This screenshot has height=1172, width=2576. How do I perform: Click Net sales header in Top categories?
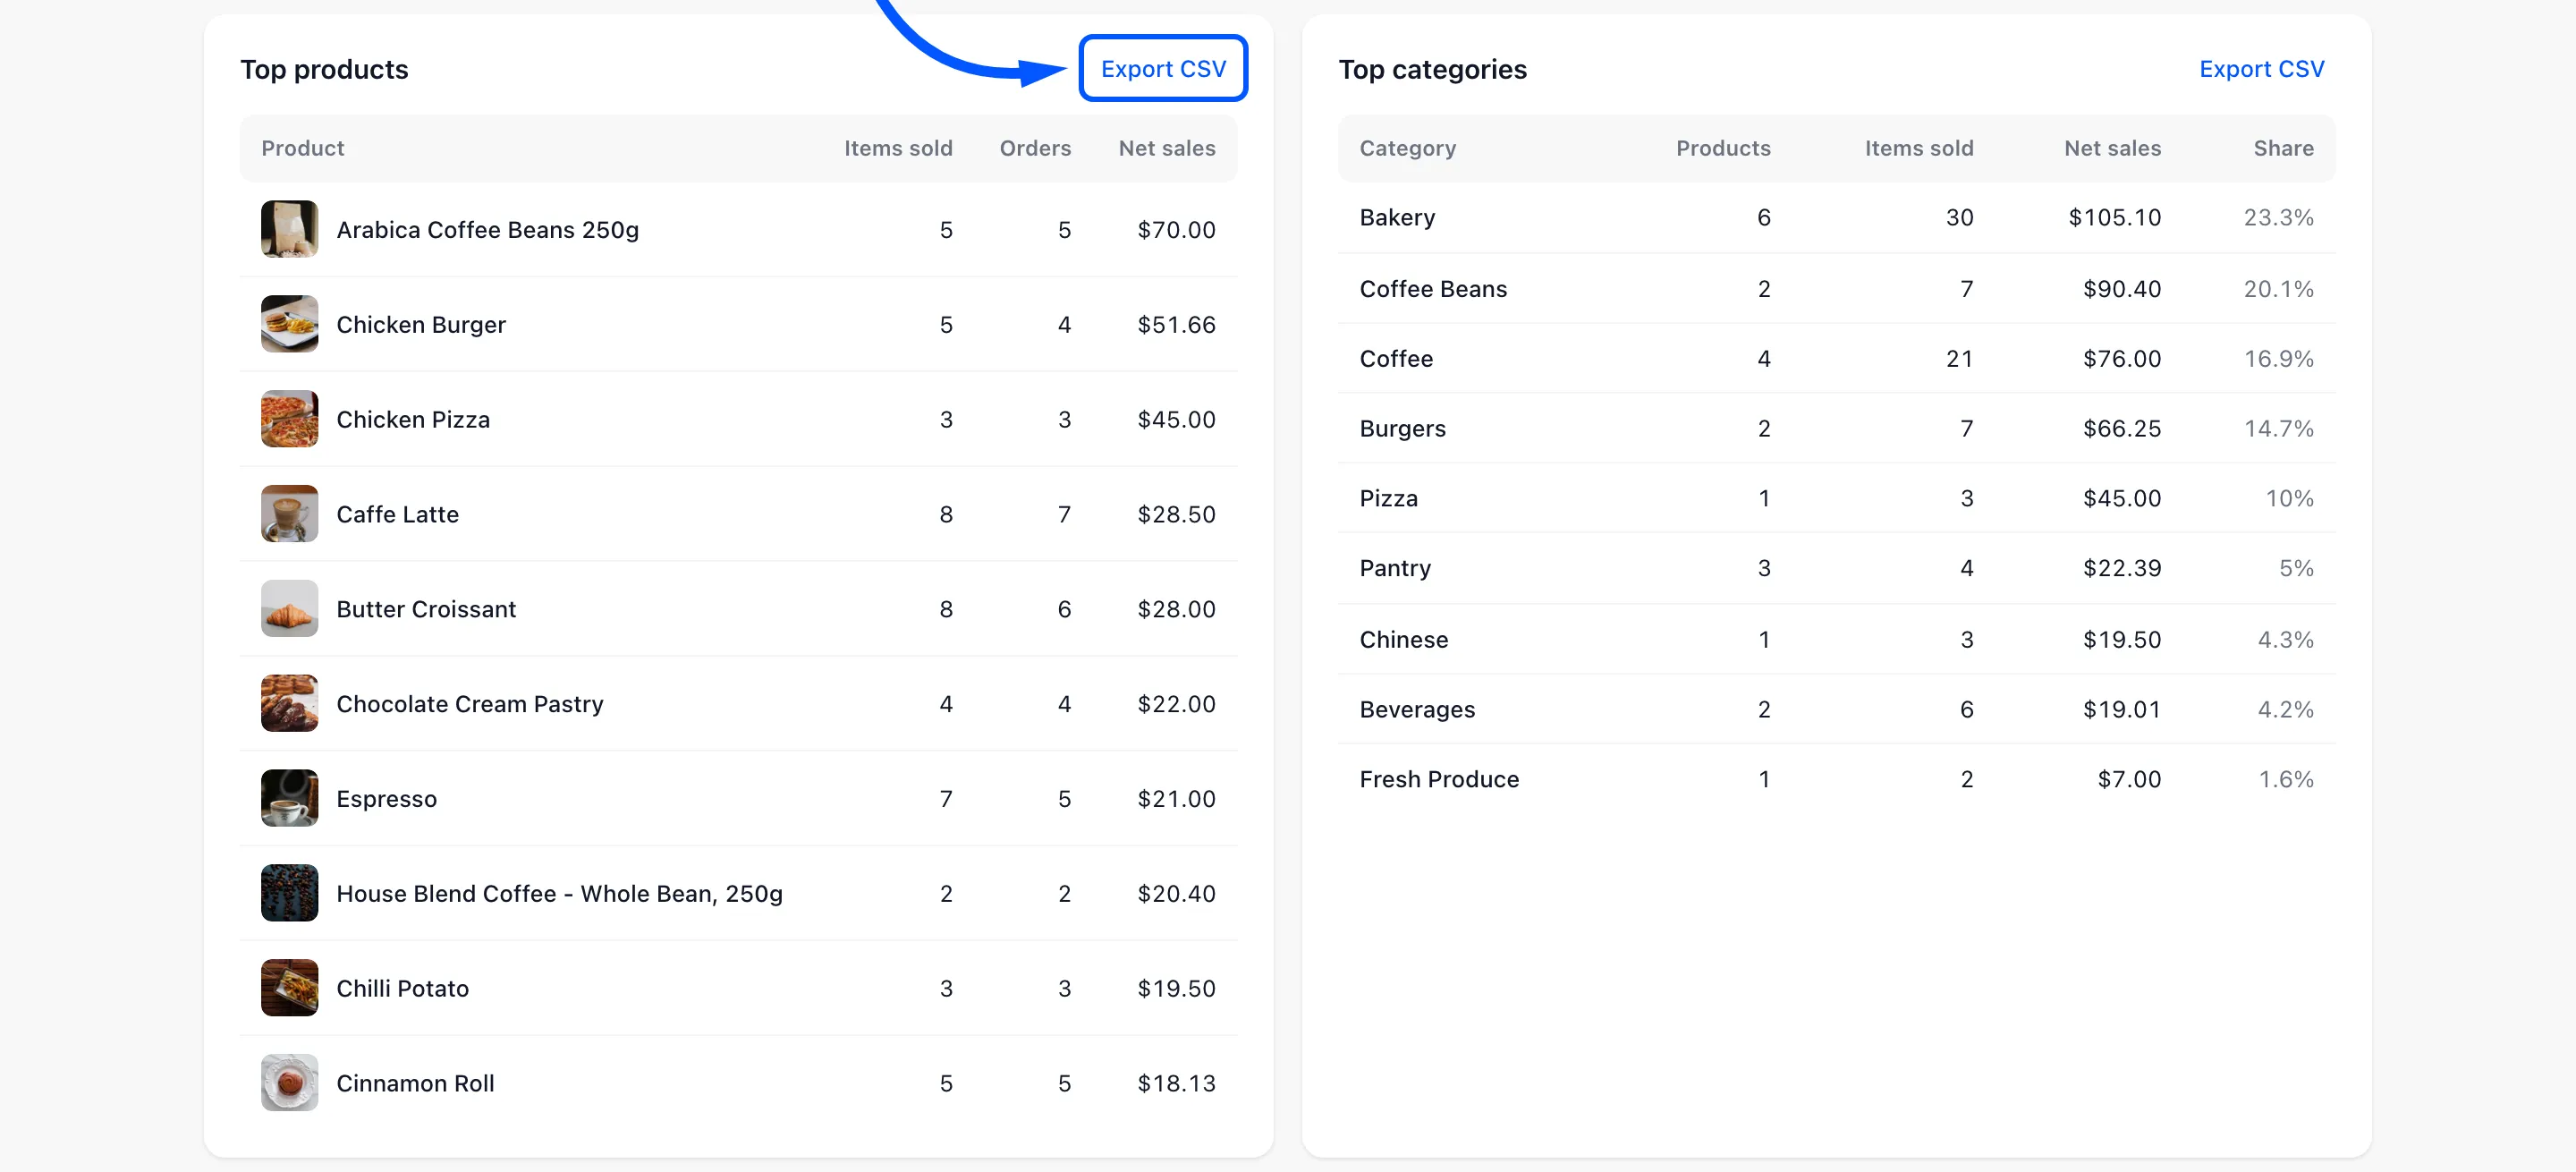pos(2112,148)
